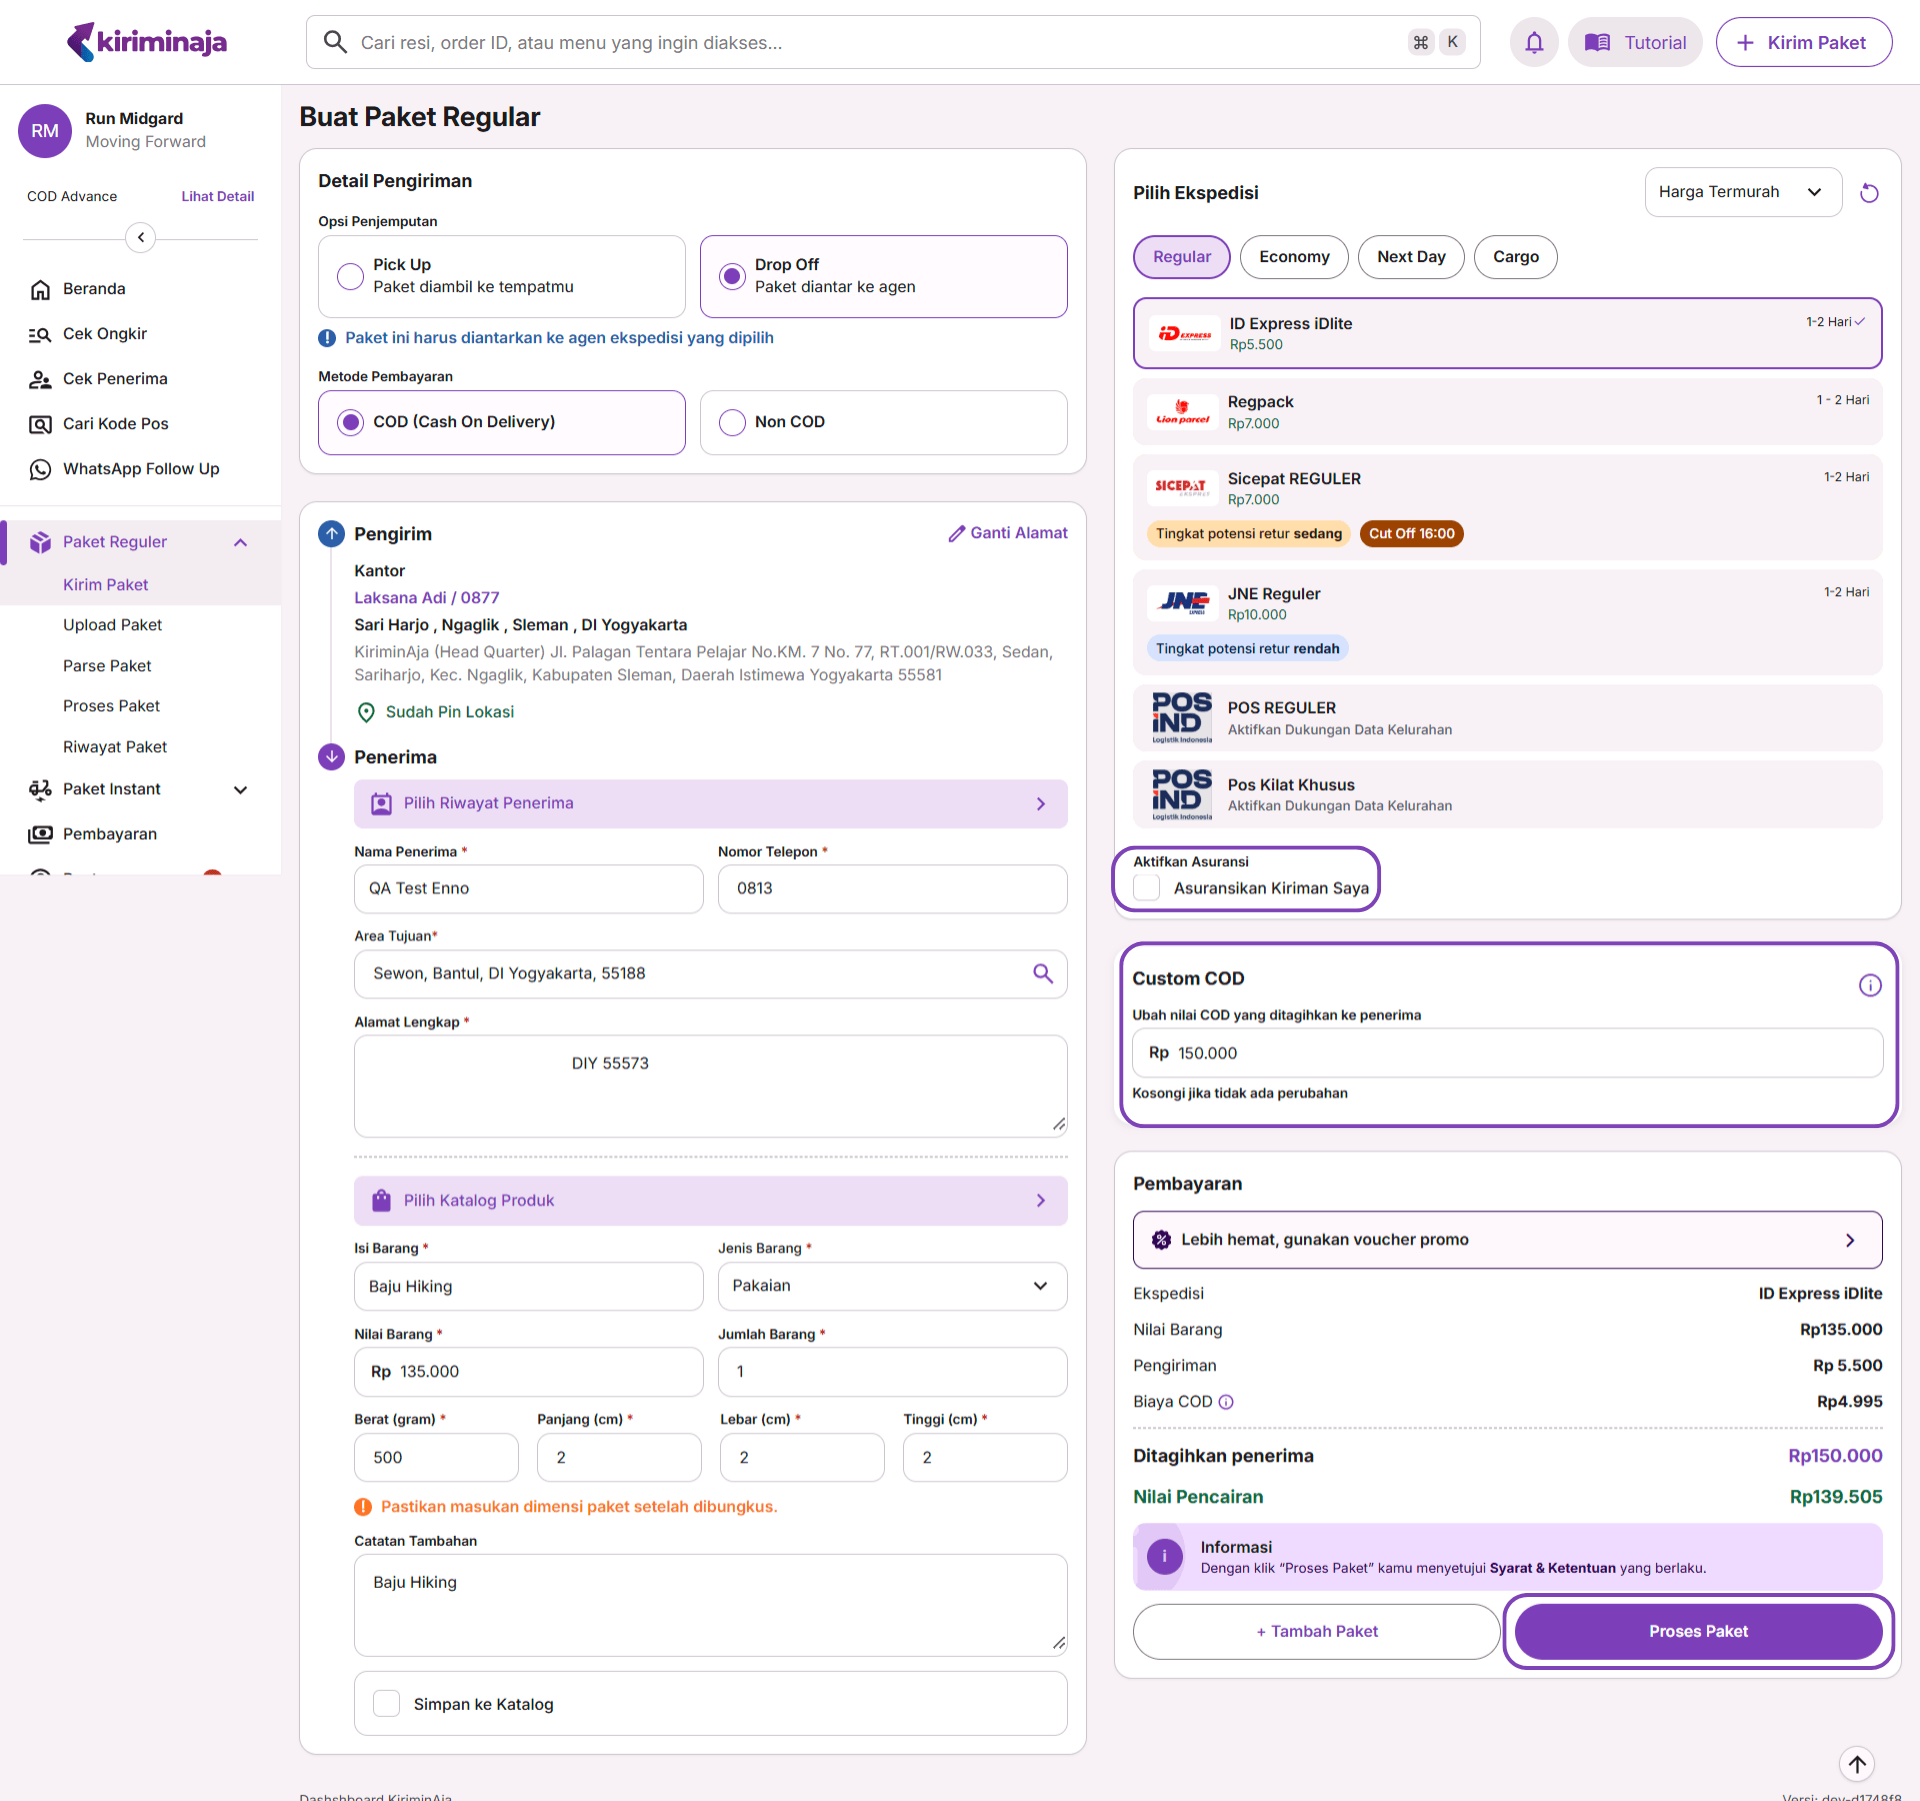Open the Jenis Barang Pakaian dropdown
This screenshot has width=1920, height=1801.
[x=891, y=1286]
